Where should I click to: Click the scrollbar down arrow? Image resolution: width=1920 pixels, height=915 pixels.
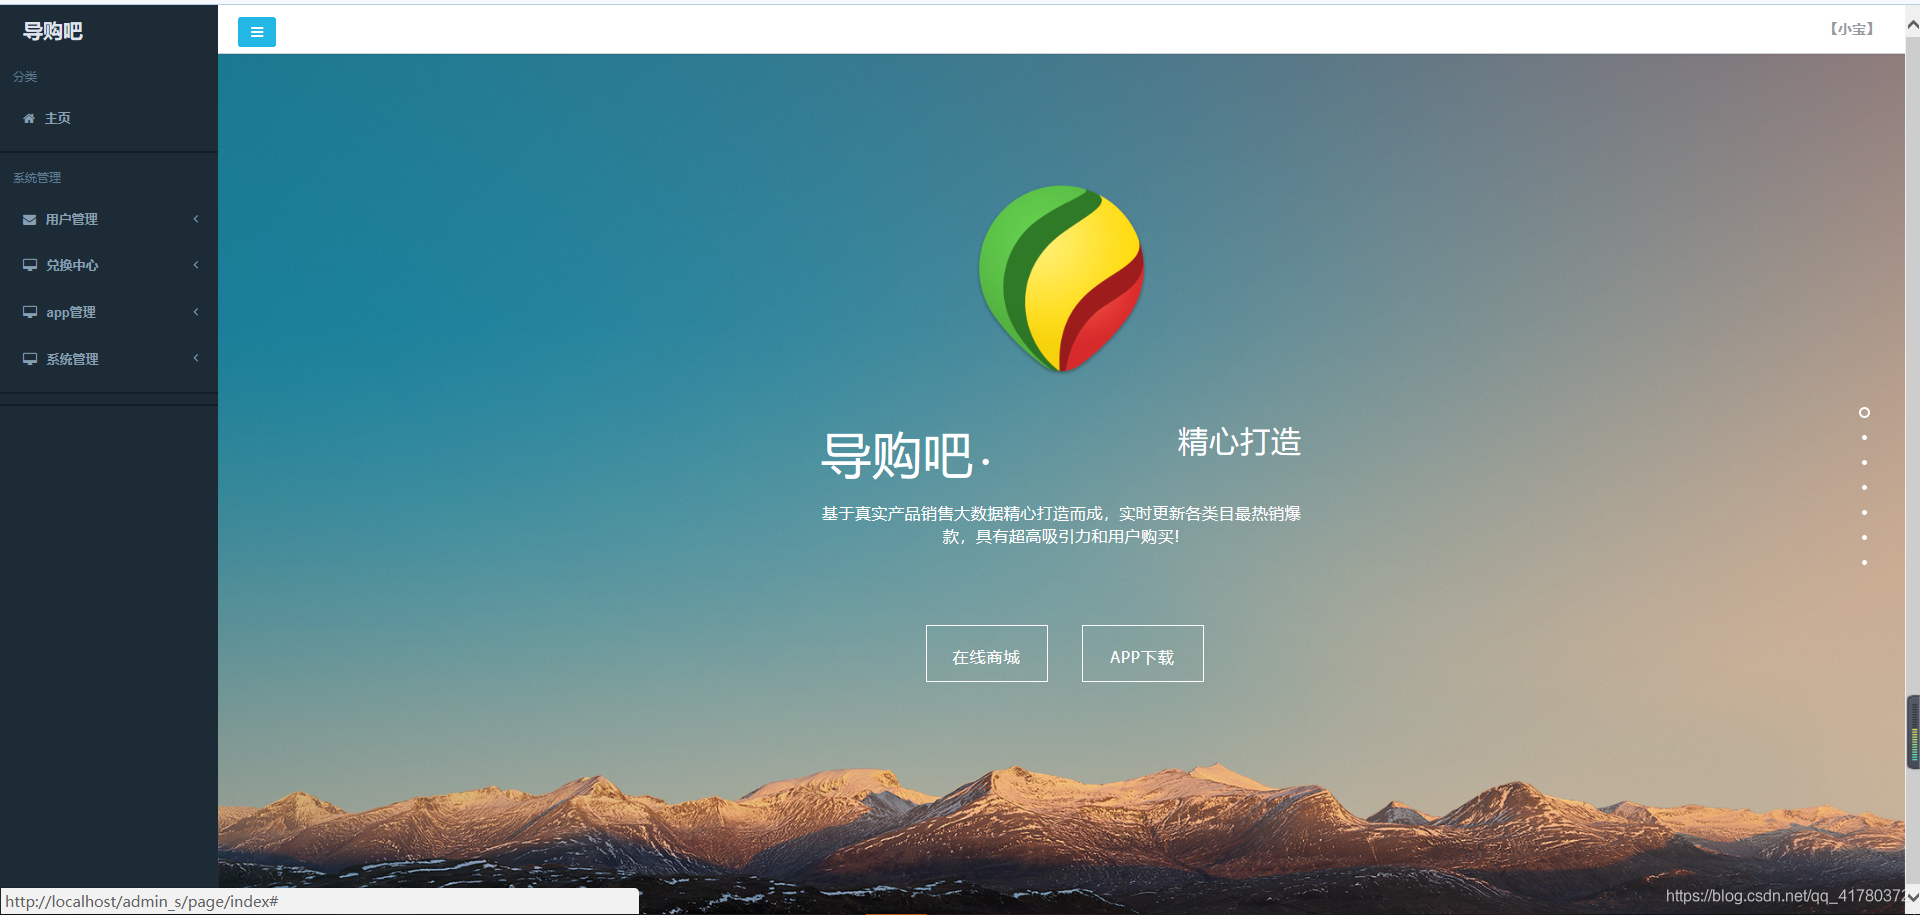click(1912, 897)
